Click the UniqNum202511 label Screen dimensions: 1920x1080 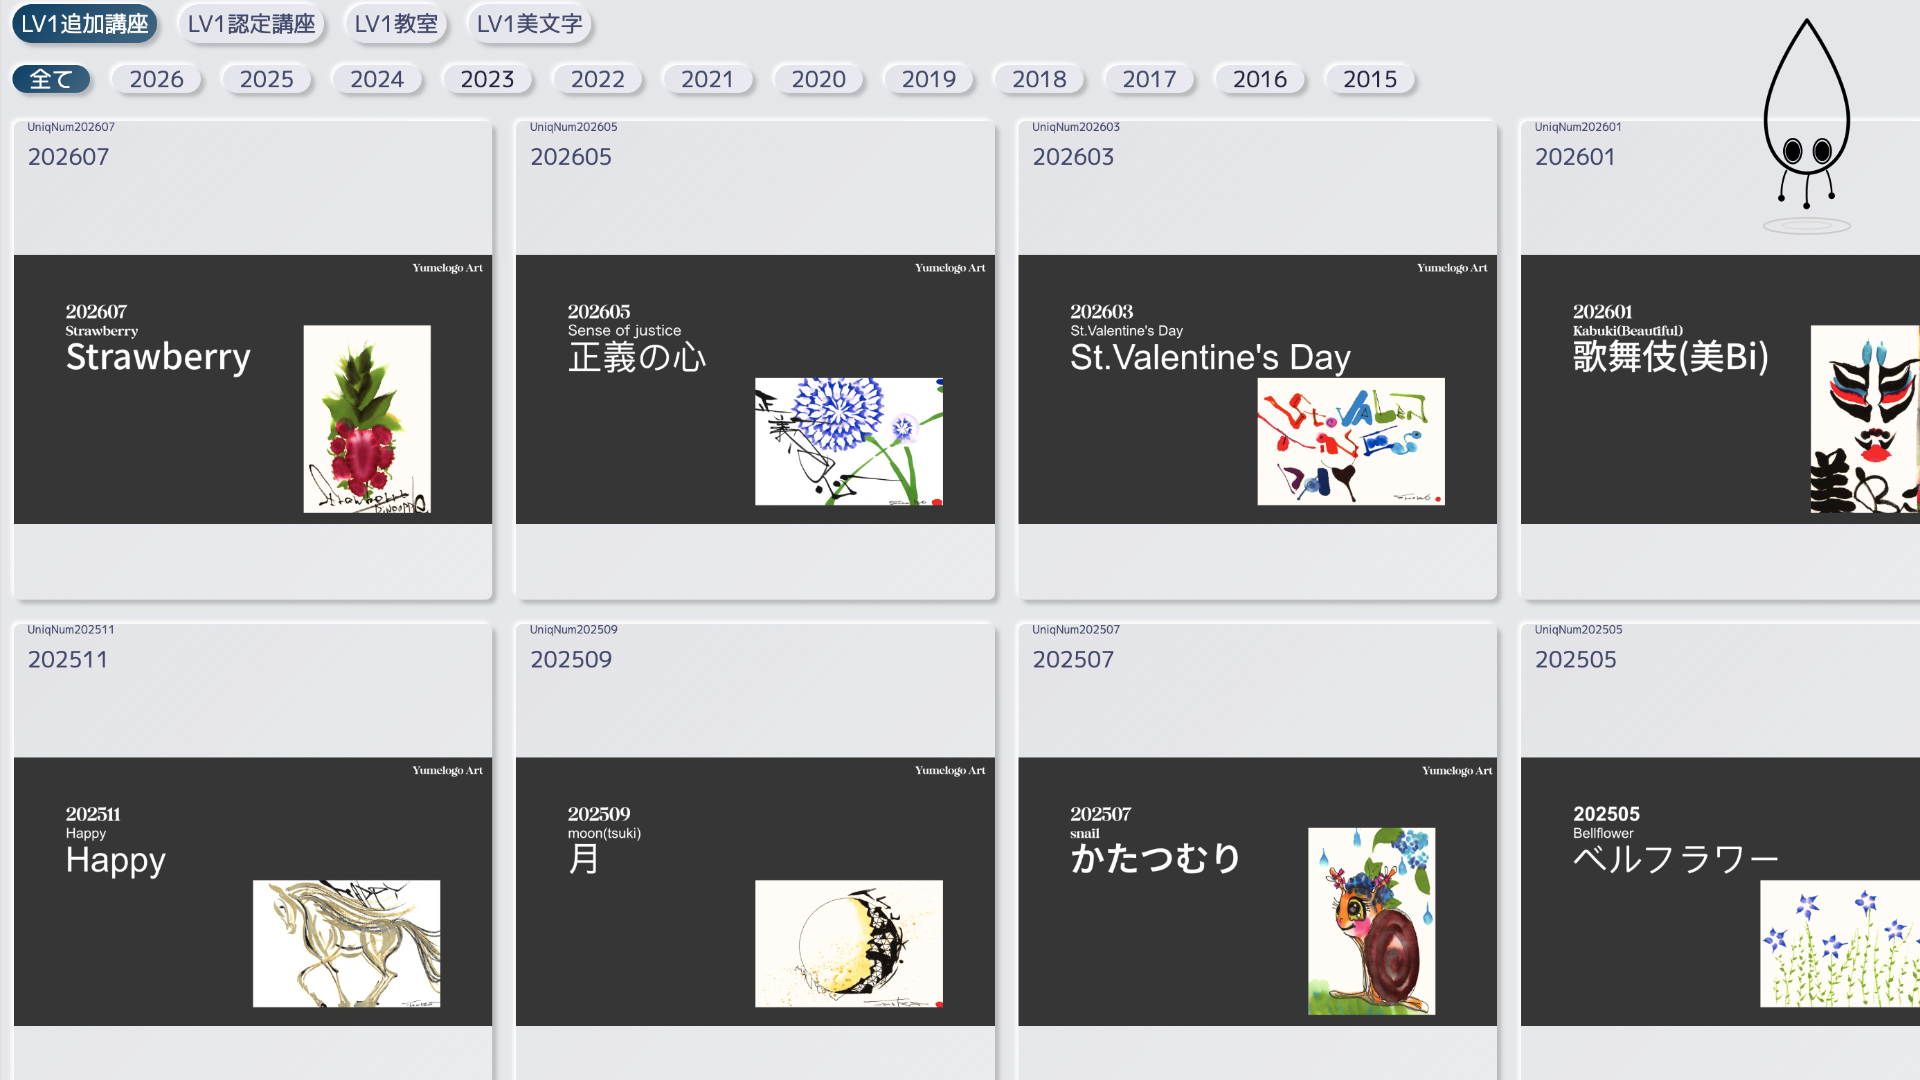pyautogui.click(x=71, y=630)
